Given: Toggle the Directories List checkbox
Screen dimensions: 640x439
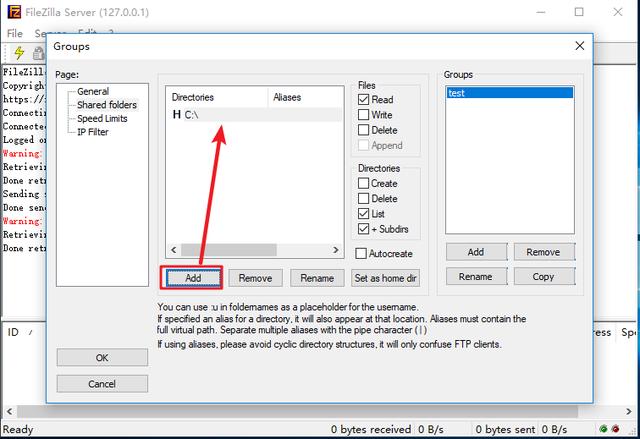Looking at the screenshot, I should 363,213.
